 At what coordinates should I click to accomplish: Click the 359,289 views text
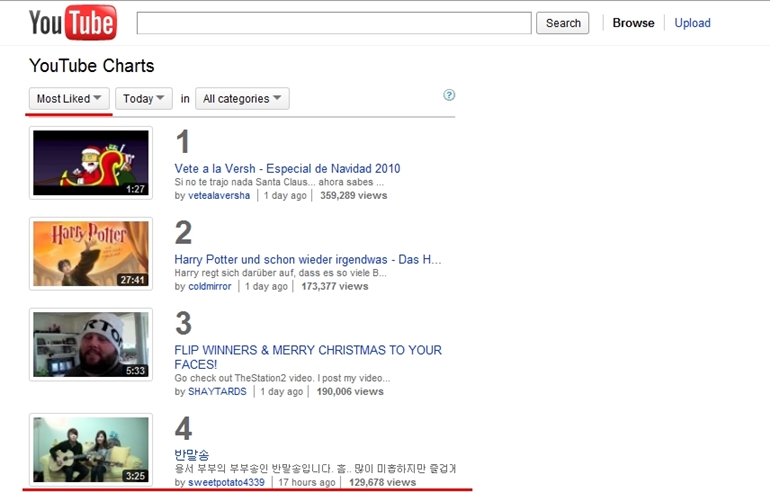coord(354,195)
